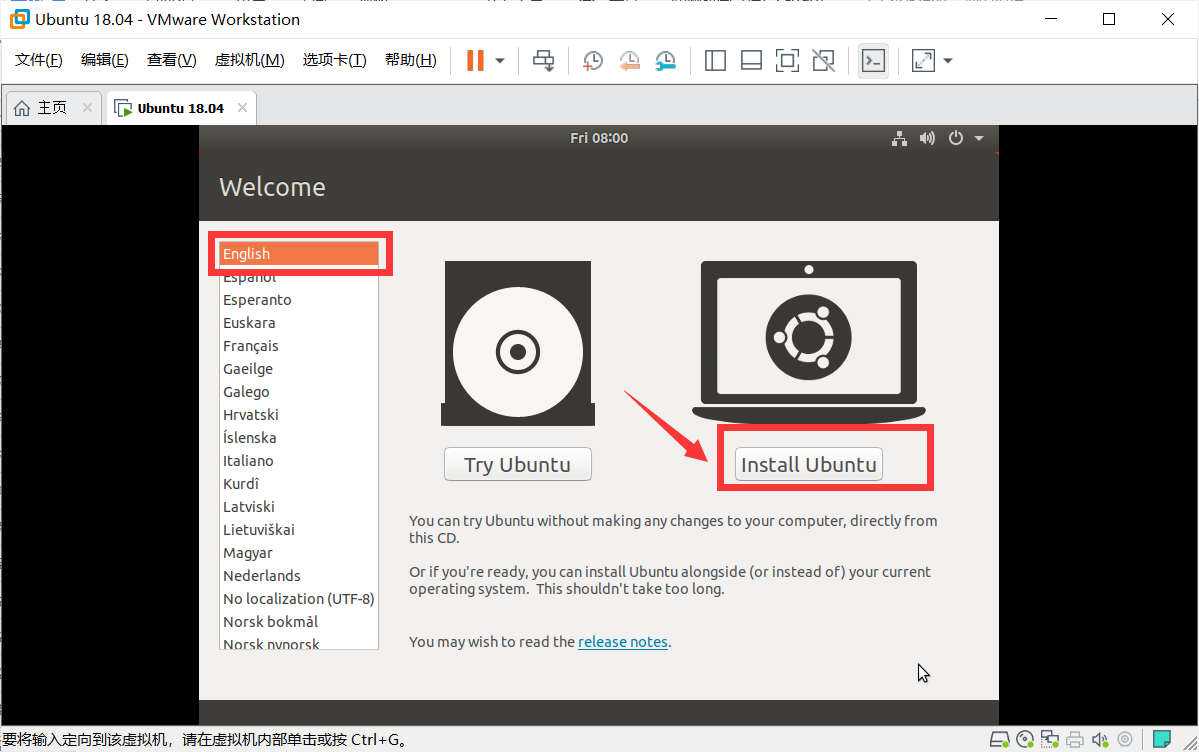Take a snapshot of this virtual machine
1199x752 pixels.
coord(593,60)
